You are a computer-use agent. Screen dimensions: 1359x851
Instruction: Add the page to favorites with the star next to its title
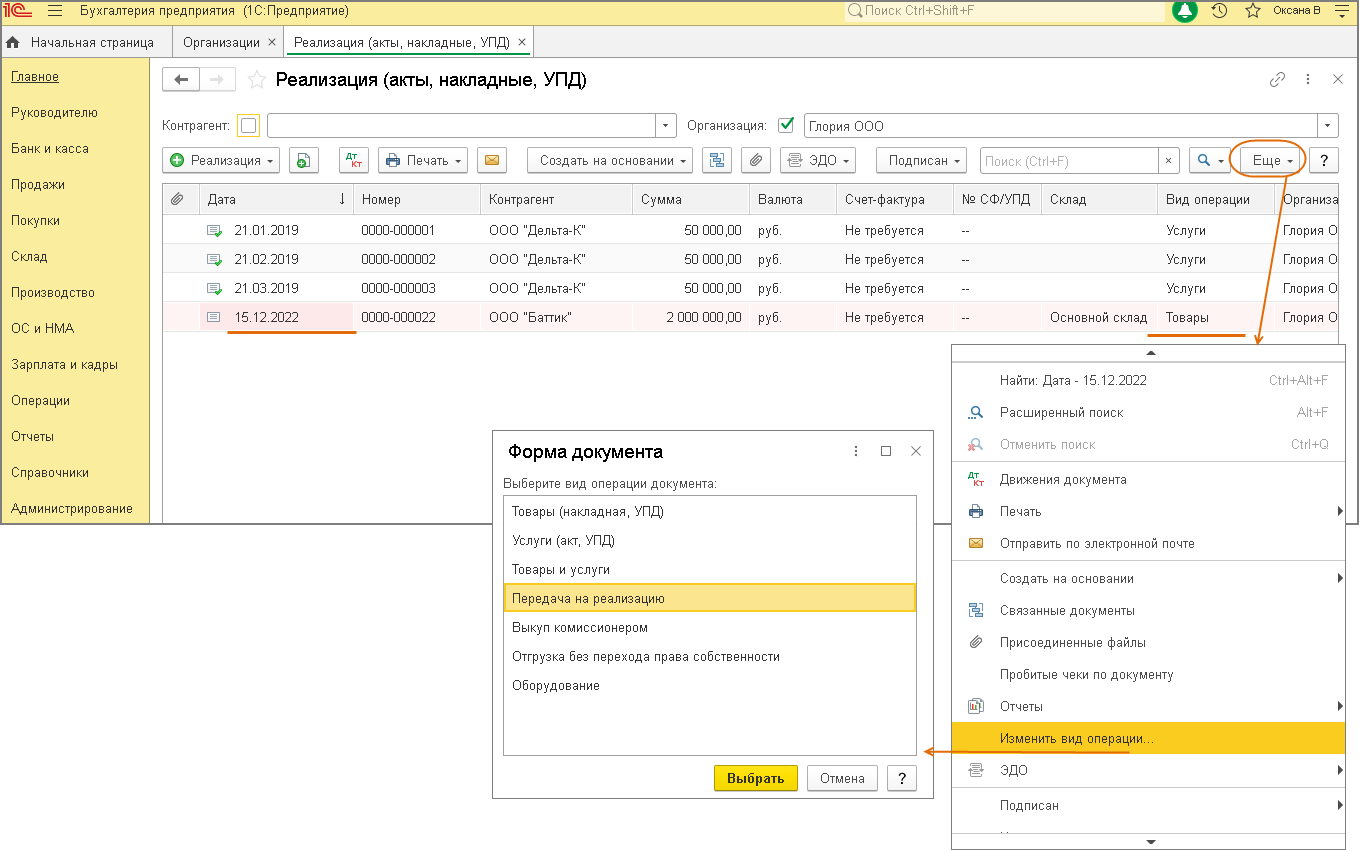tap(257, 80)
